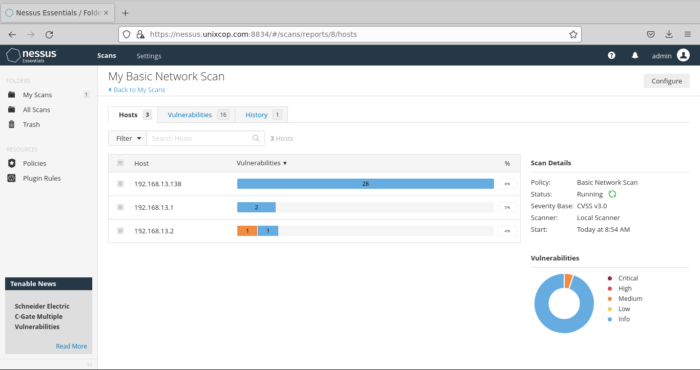
Task: Open Plugin Rules icon in sidebar
Action: [x=12, y=178]
